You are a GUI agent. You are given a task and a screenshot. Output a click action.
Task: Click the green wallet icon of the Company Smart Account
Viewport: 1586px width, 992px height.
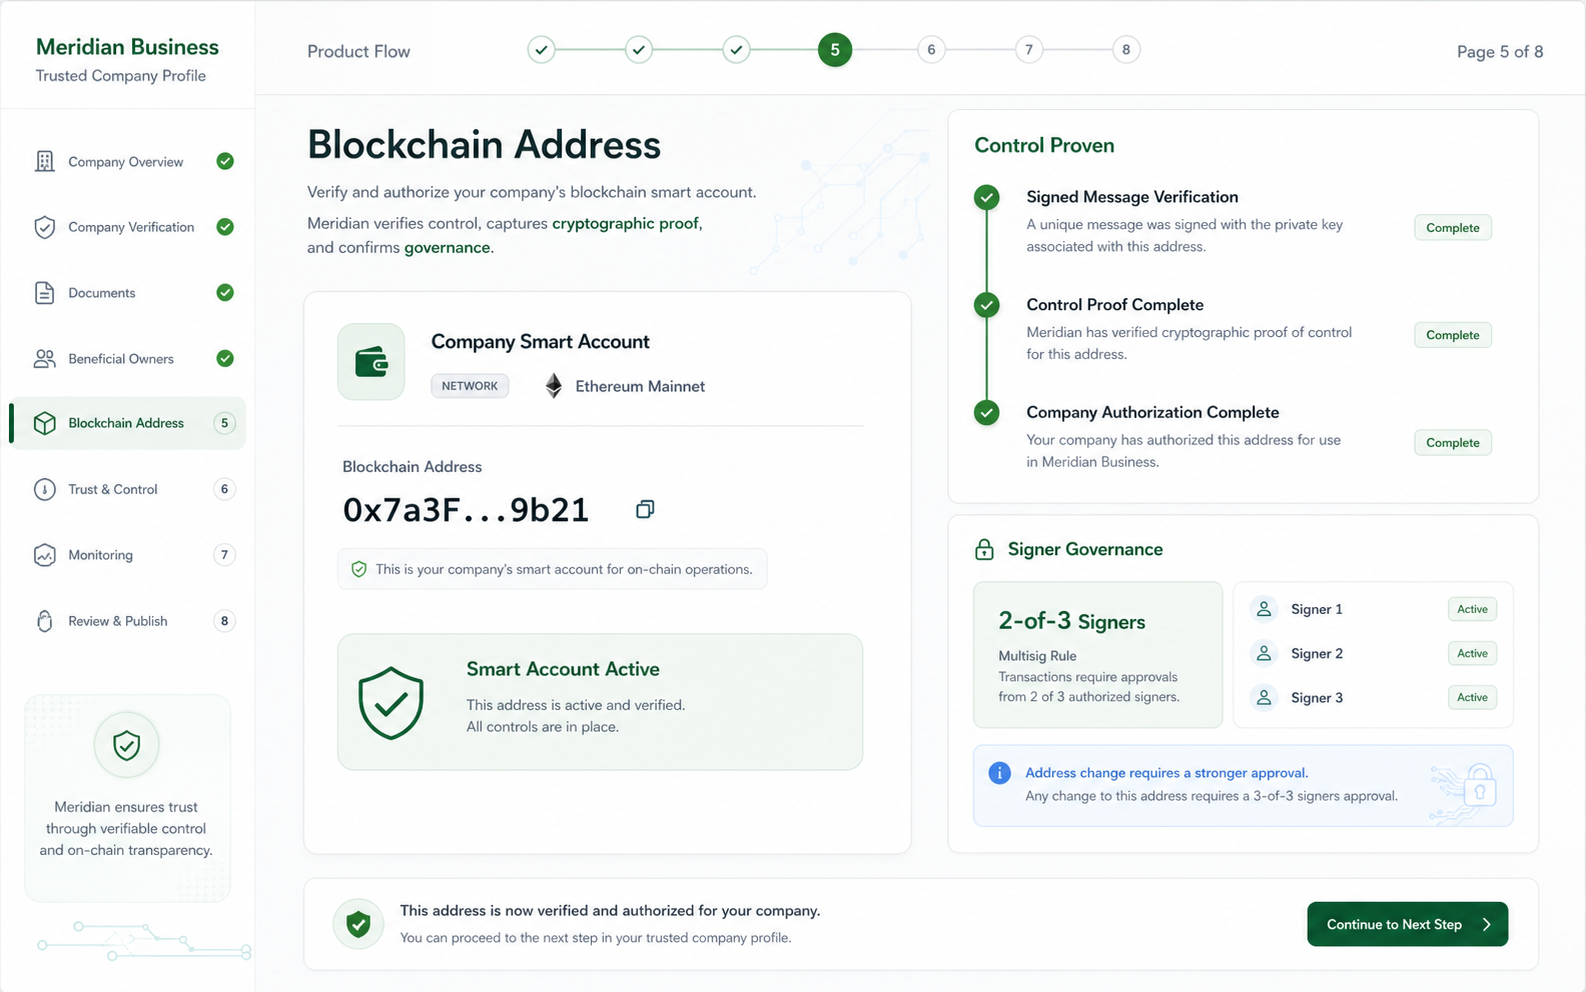click(371, 361)
